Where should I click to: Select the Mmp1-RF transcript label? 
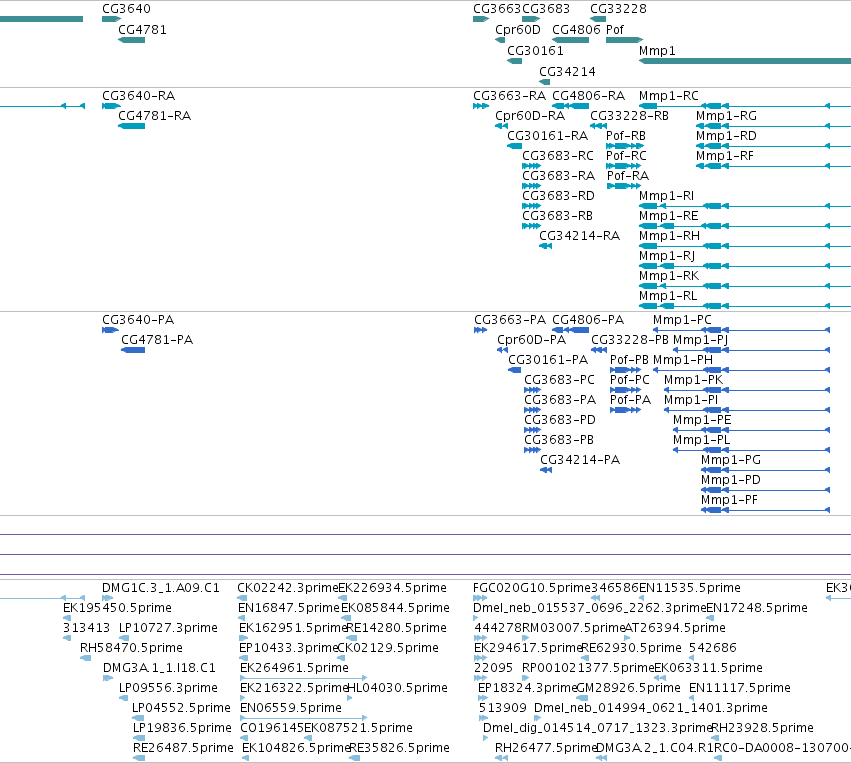[725, 156]
